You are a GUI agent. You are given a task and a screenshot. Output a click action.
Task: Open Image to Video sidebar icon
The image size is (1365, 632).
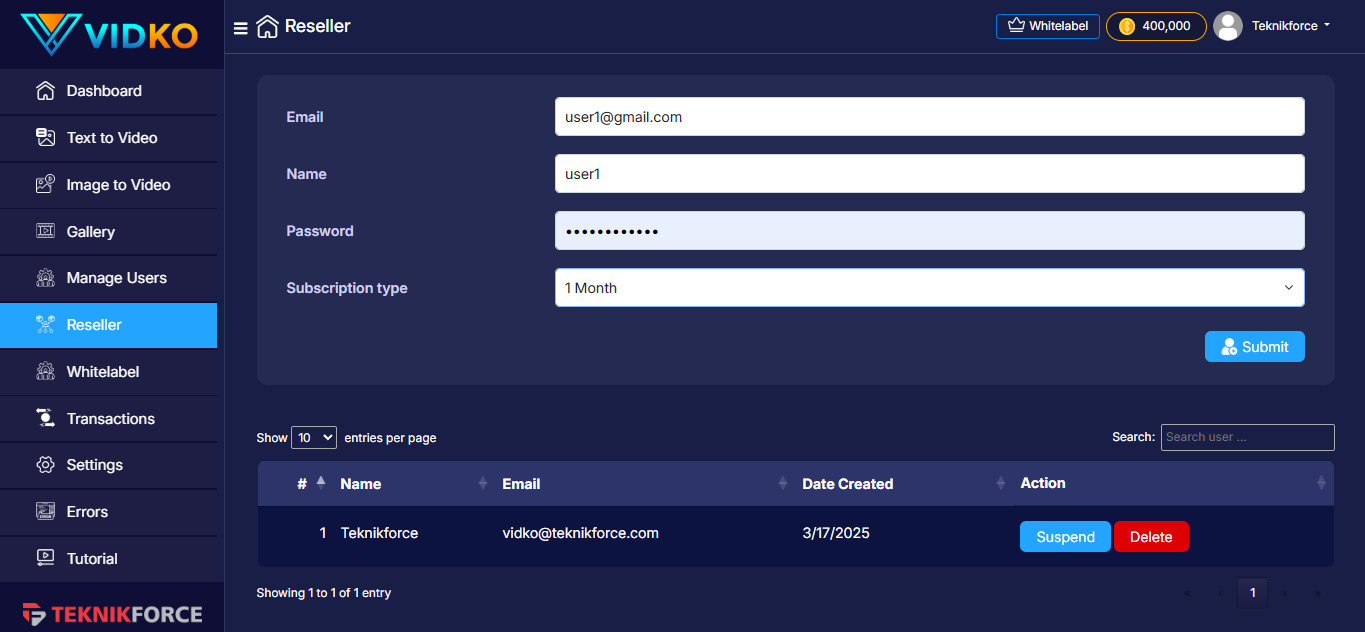click(45, 185)
